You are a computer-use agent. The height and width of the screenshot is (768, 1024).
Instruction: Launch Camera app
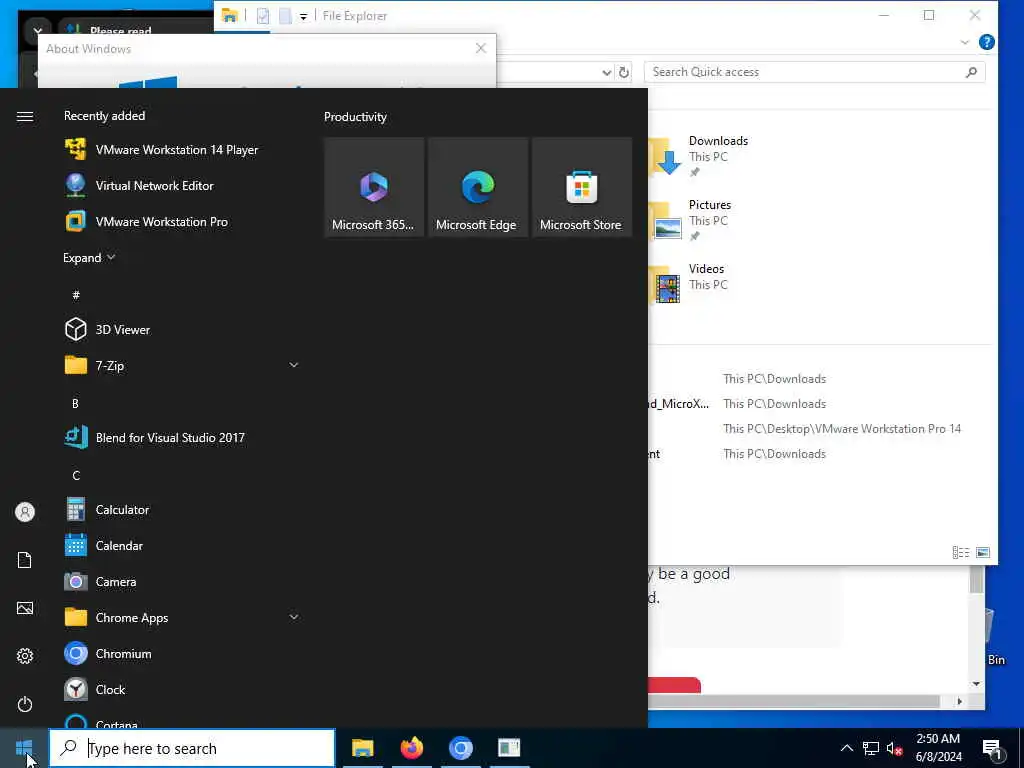116,581
